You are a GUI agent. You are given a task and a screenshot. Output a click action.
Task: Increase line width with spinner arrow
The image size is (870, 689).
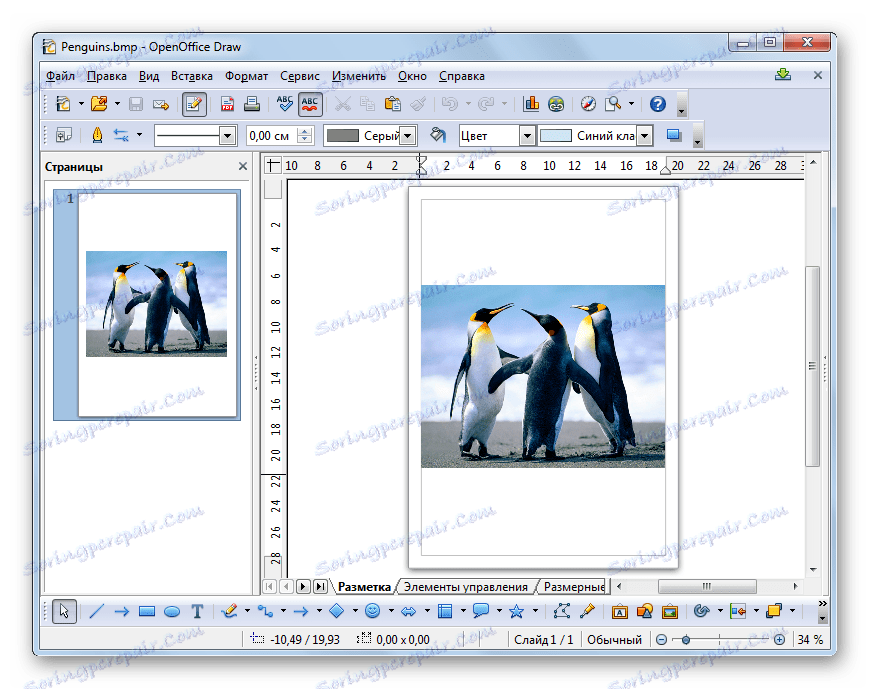click(x=305, y=131)
